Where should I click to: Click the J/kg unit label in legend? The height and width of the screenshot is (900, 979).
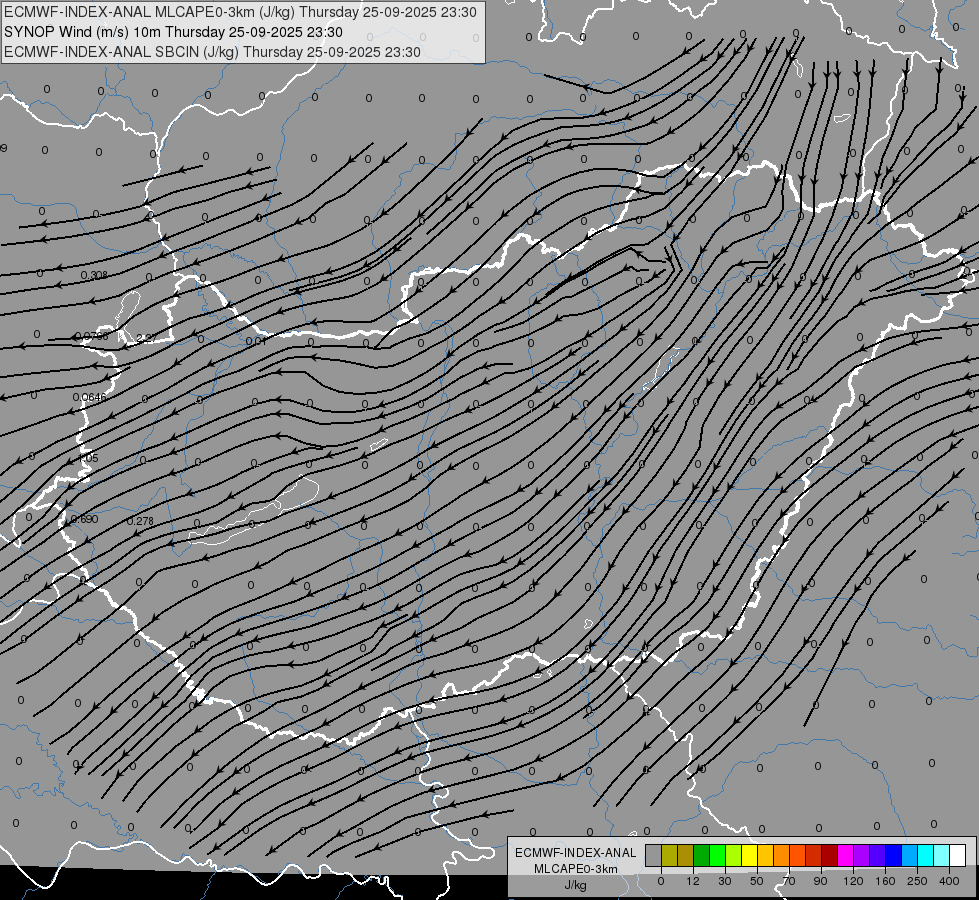pos(576,885)
